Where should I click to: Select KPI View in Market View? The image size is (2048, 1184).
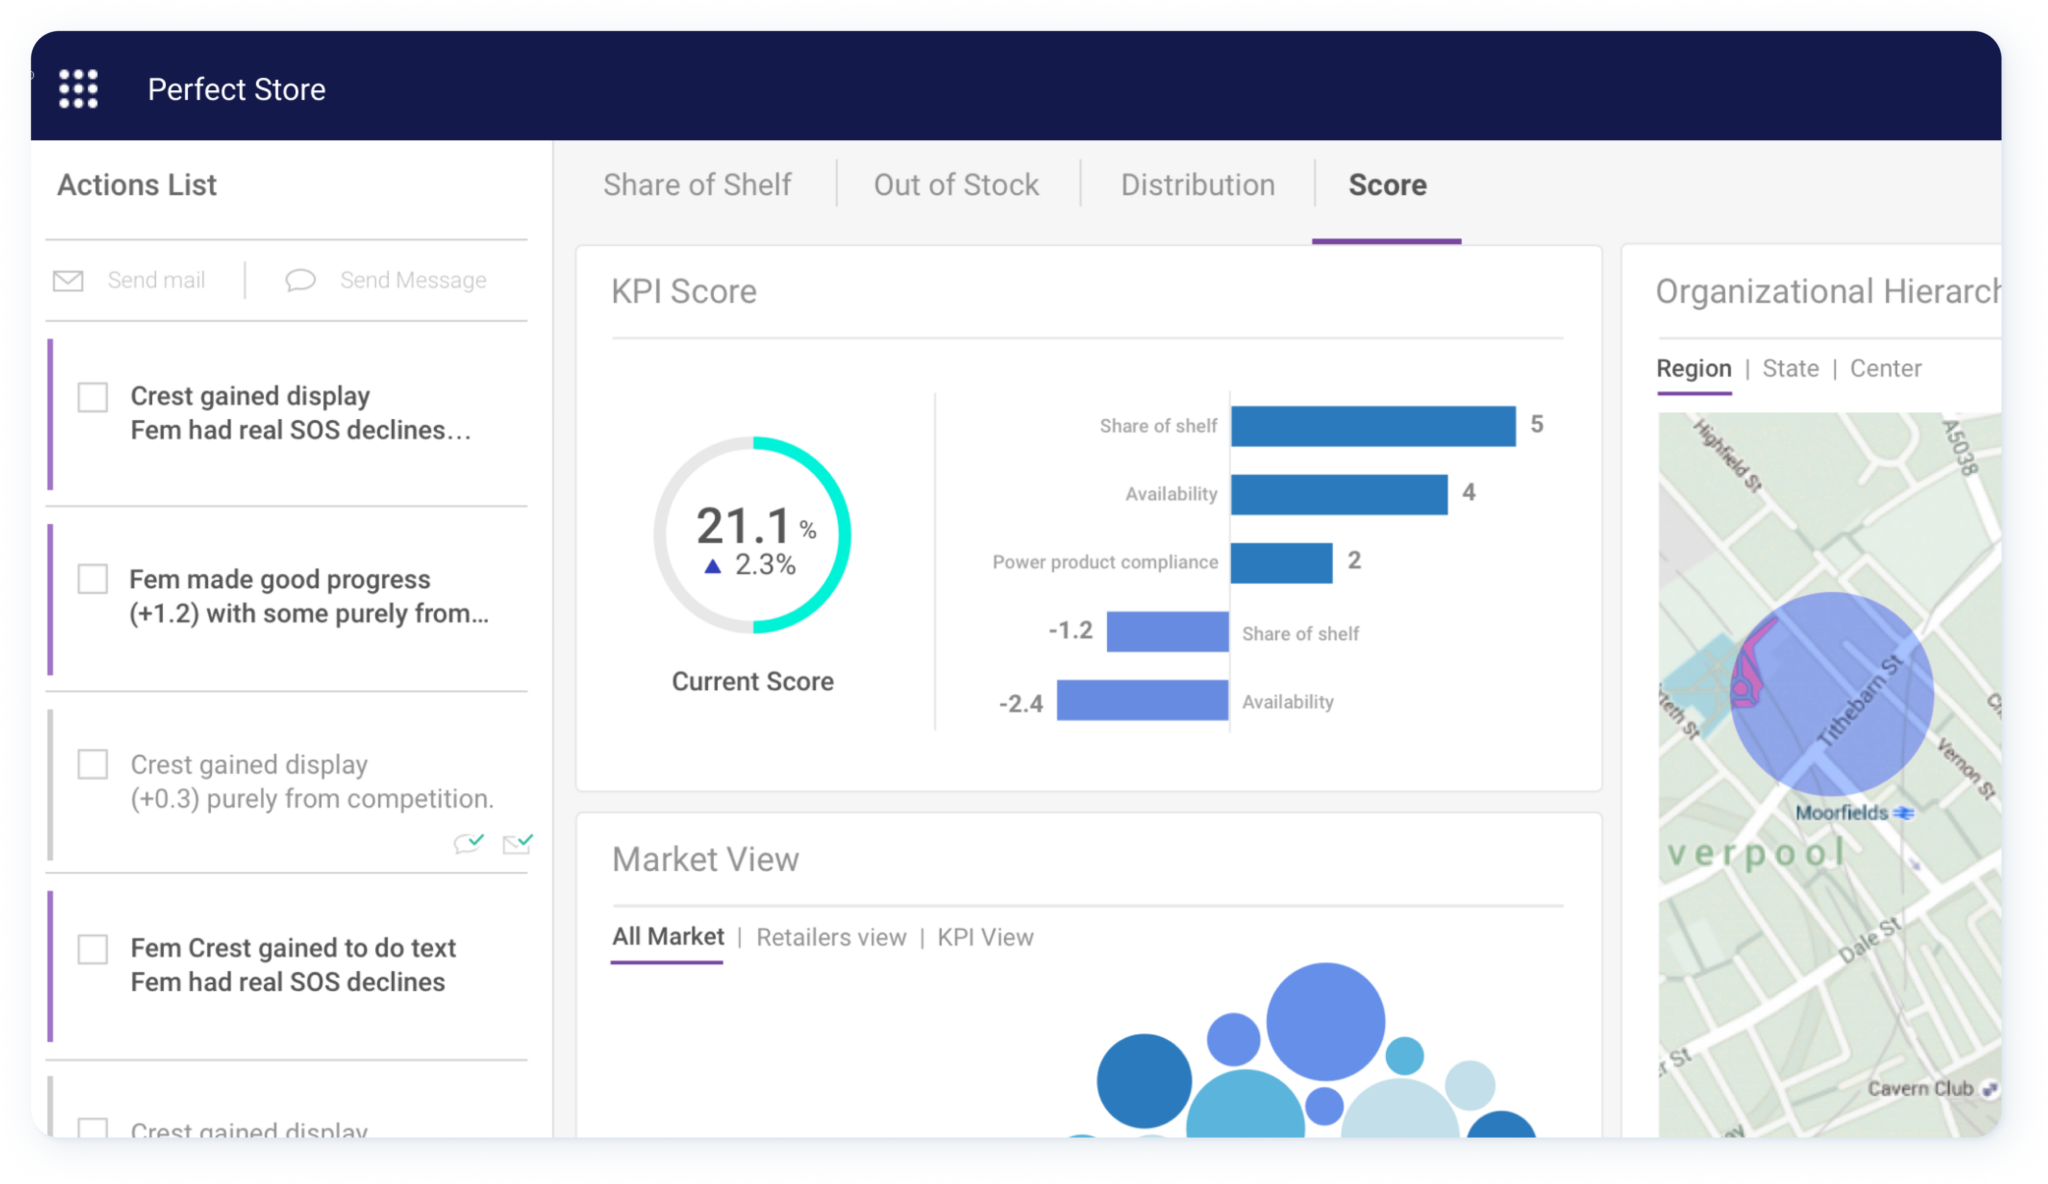coord(985,937)
